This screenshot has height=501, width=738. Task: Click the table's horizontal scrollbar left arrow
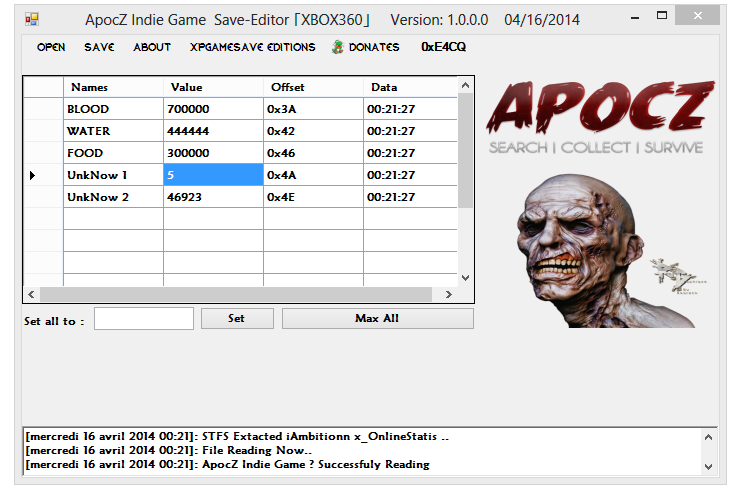(x=30, y=294)
